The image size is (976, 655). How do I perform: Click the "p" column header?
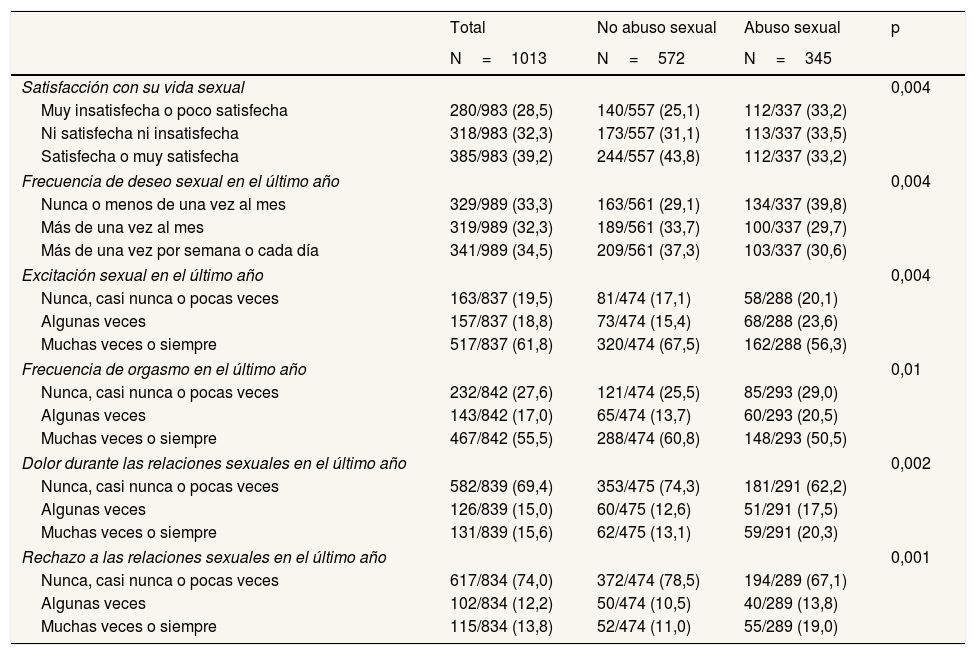pyautogui.click(x=895, y=28)
